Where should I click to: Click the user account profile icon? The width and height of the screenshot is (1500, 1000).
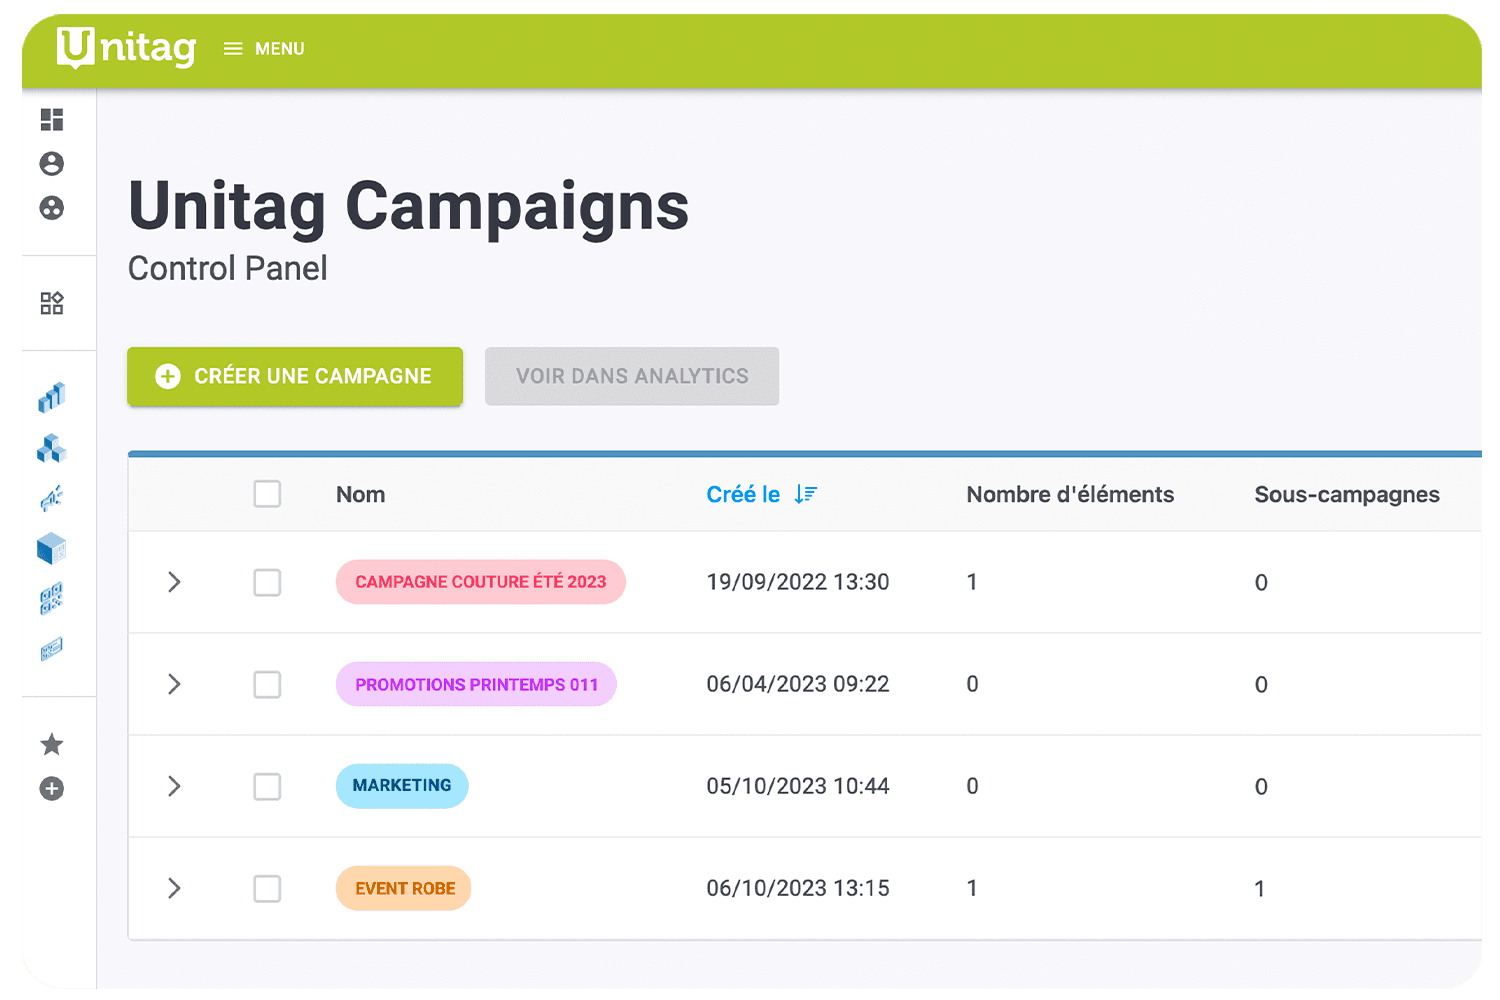[52, 164]
